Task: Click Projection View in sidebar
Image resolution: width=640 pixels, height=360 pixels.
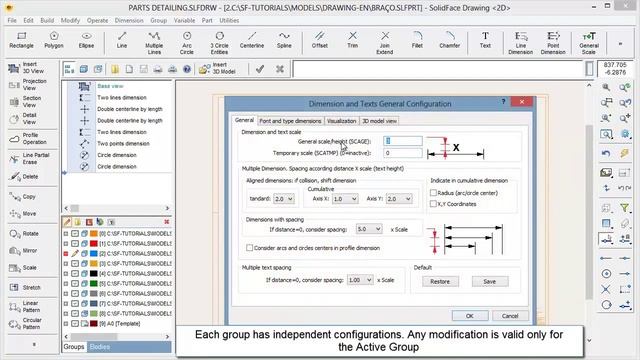Action: coord(28,84)
